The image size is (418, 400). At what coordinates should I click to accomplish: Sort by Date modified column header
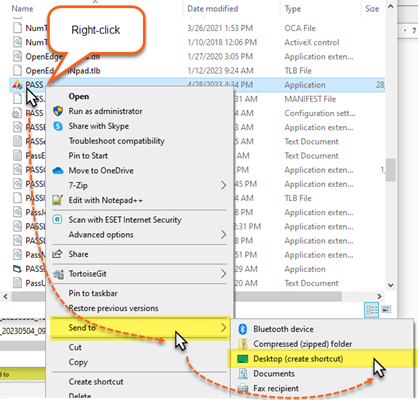[x=213, y=9]
